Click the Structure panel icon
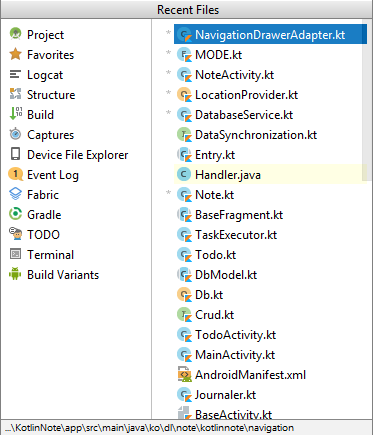Image resolution: width=373 pixels, height=435 pixels. [15, 94]
